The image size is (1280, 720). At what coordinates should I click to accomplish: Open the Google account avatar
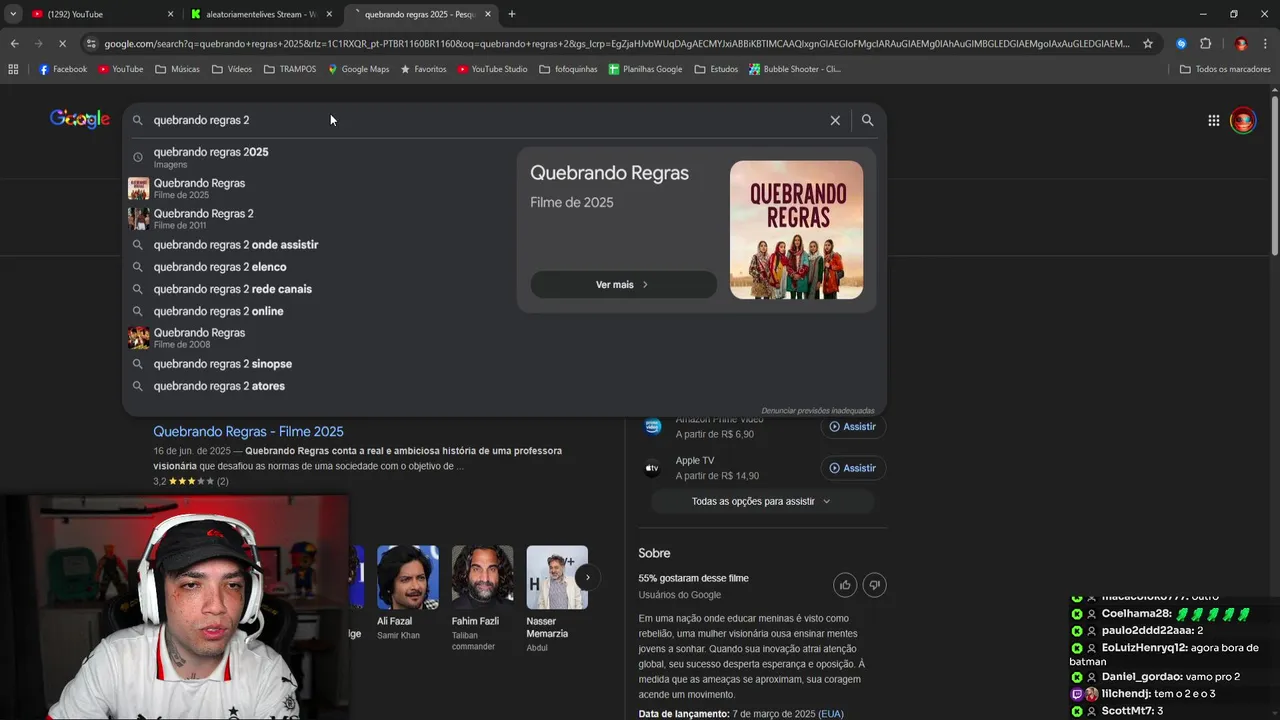pyautogui.click(x=1243, y=121)
